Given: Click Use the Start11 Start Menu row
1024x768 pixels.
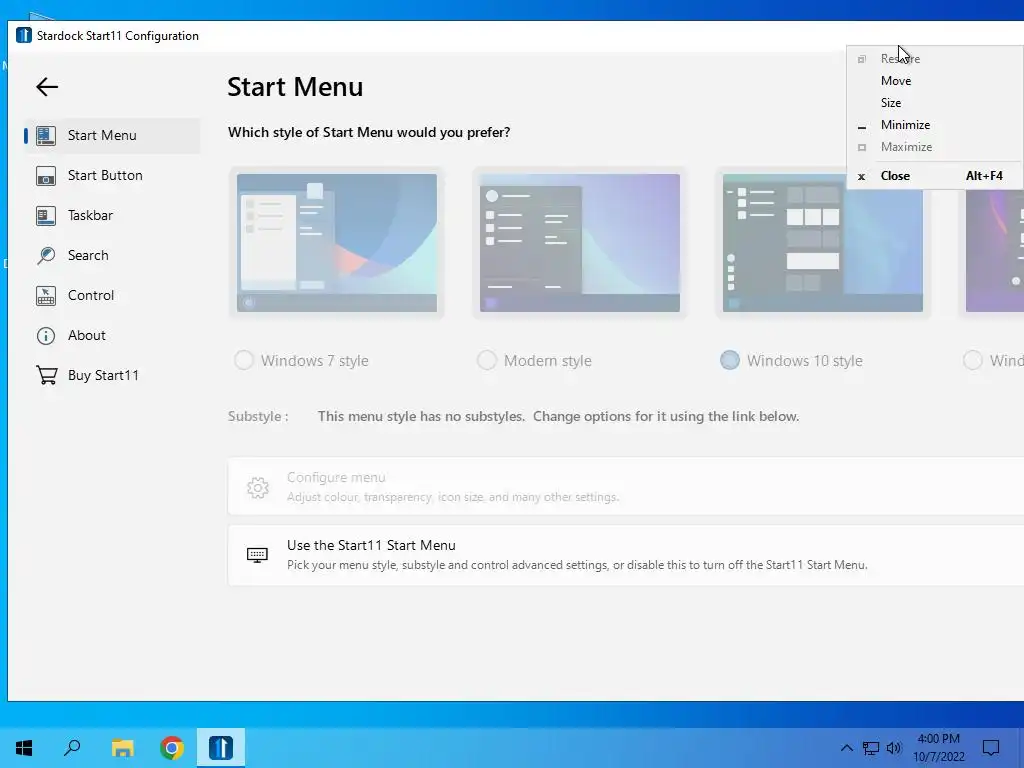Looking at the screenshot, I should pos(626,555).
